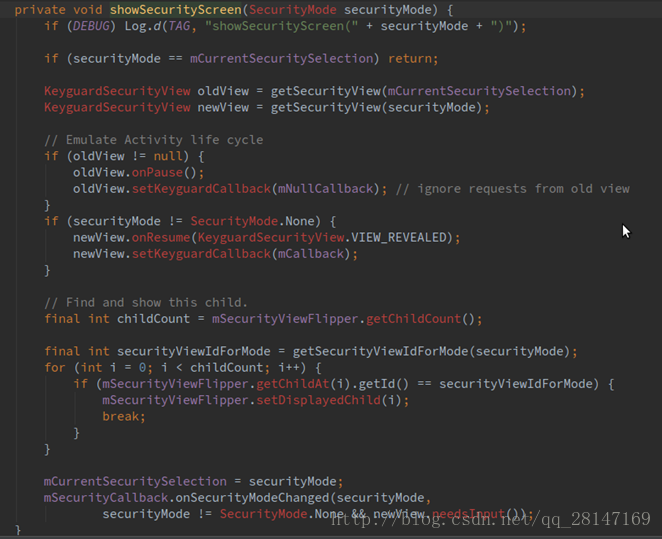Click the VIEW_REVEALED constant
The width and height of the screenshot is (662, 539).
399,238
